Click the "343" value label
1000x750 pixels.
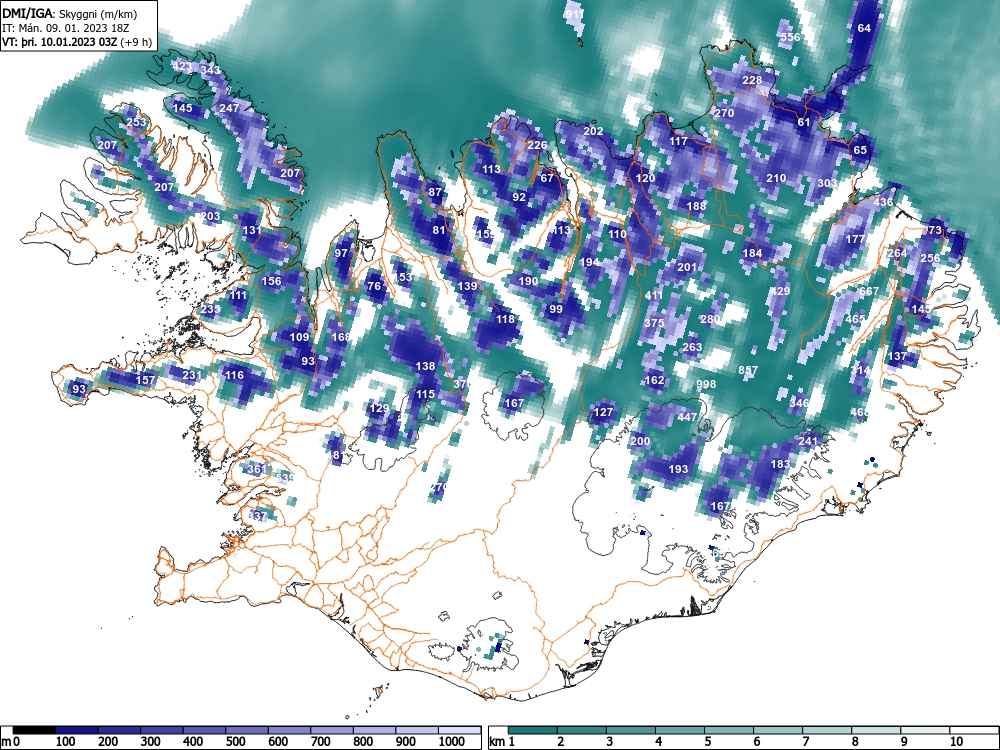pos(210,70)
